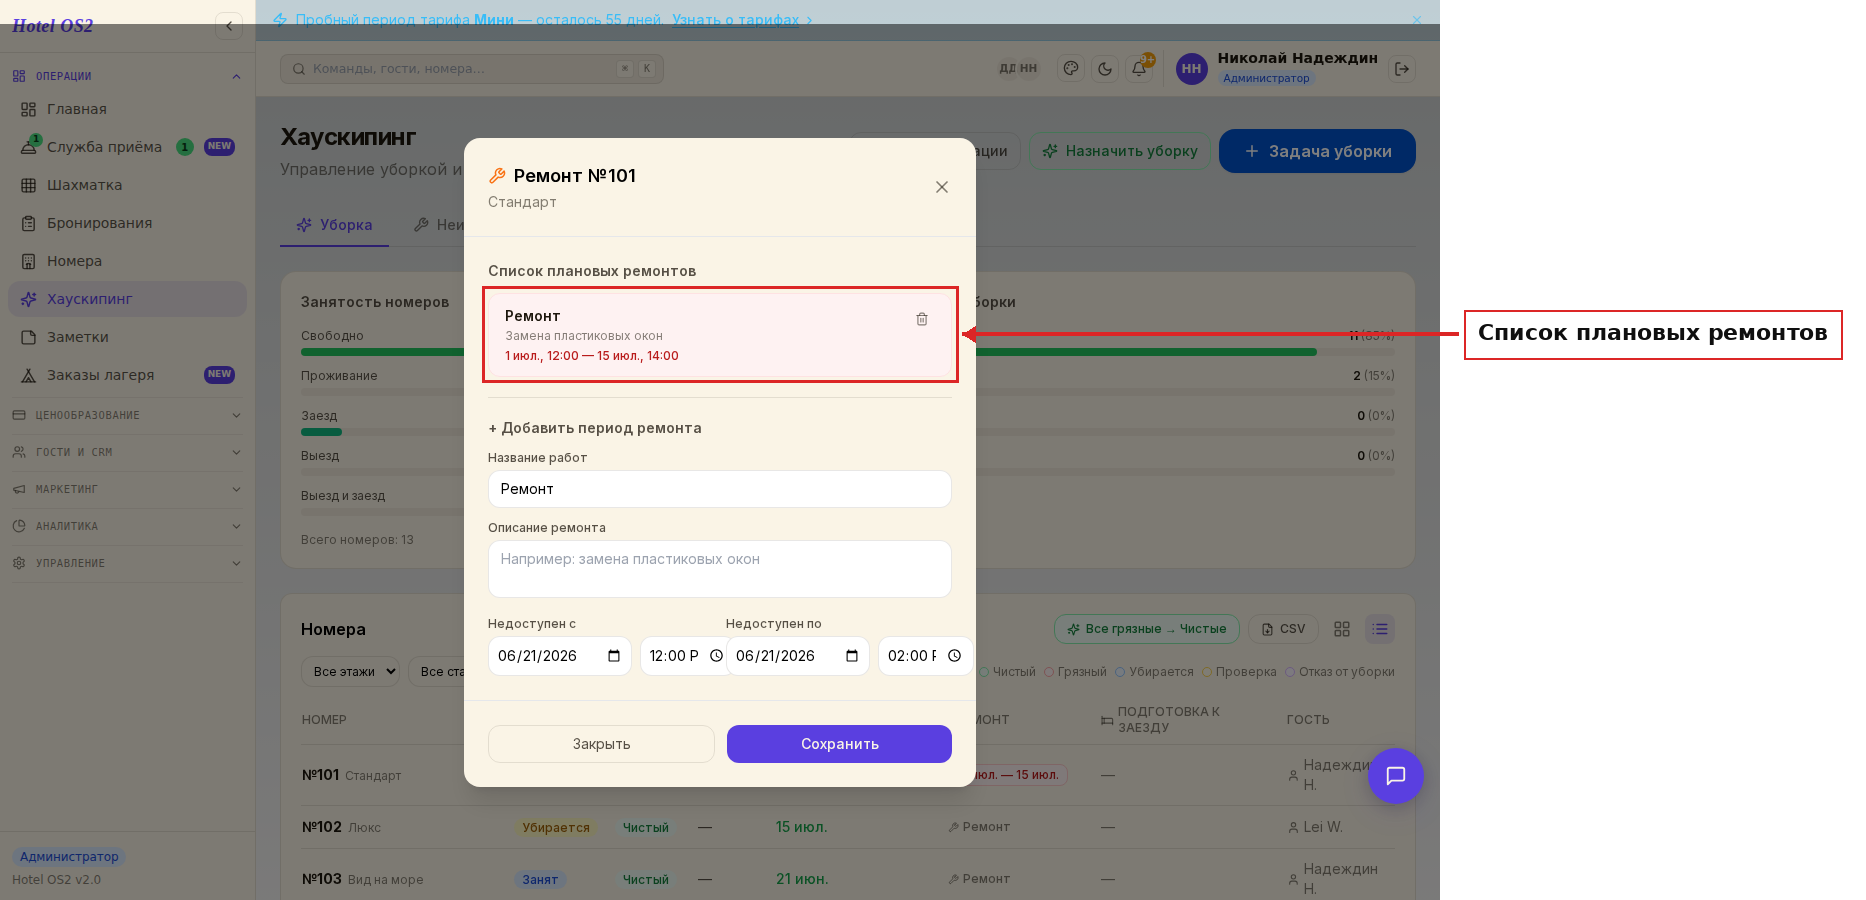Image resolution: width=1866 pixels, height=900 pixels.
Task: Click Все грязные → Чистые button
Action: 1147,629
